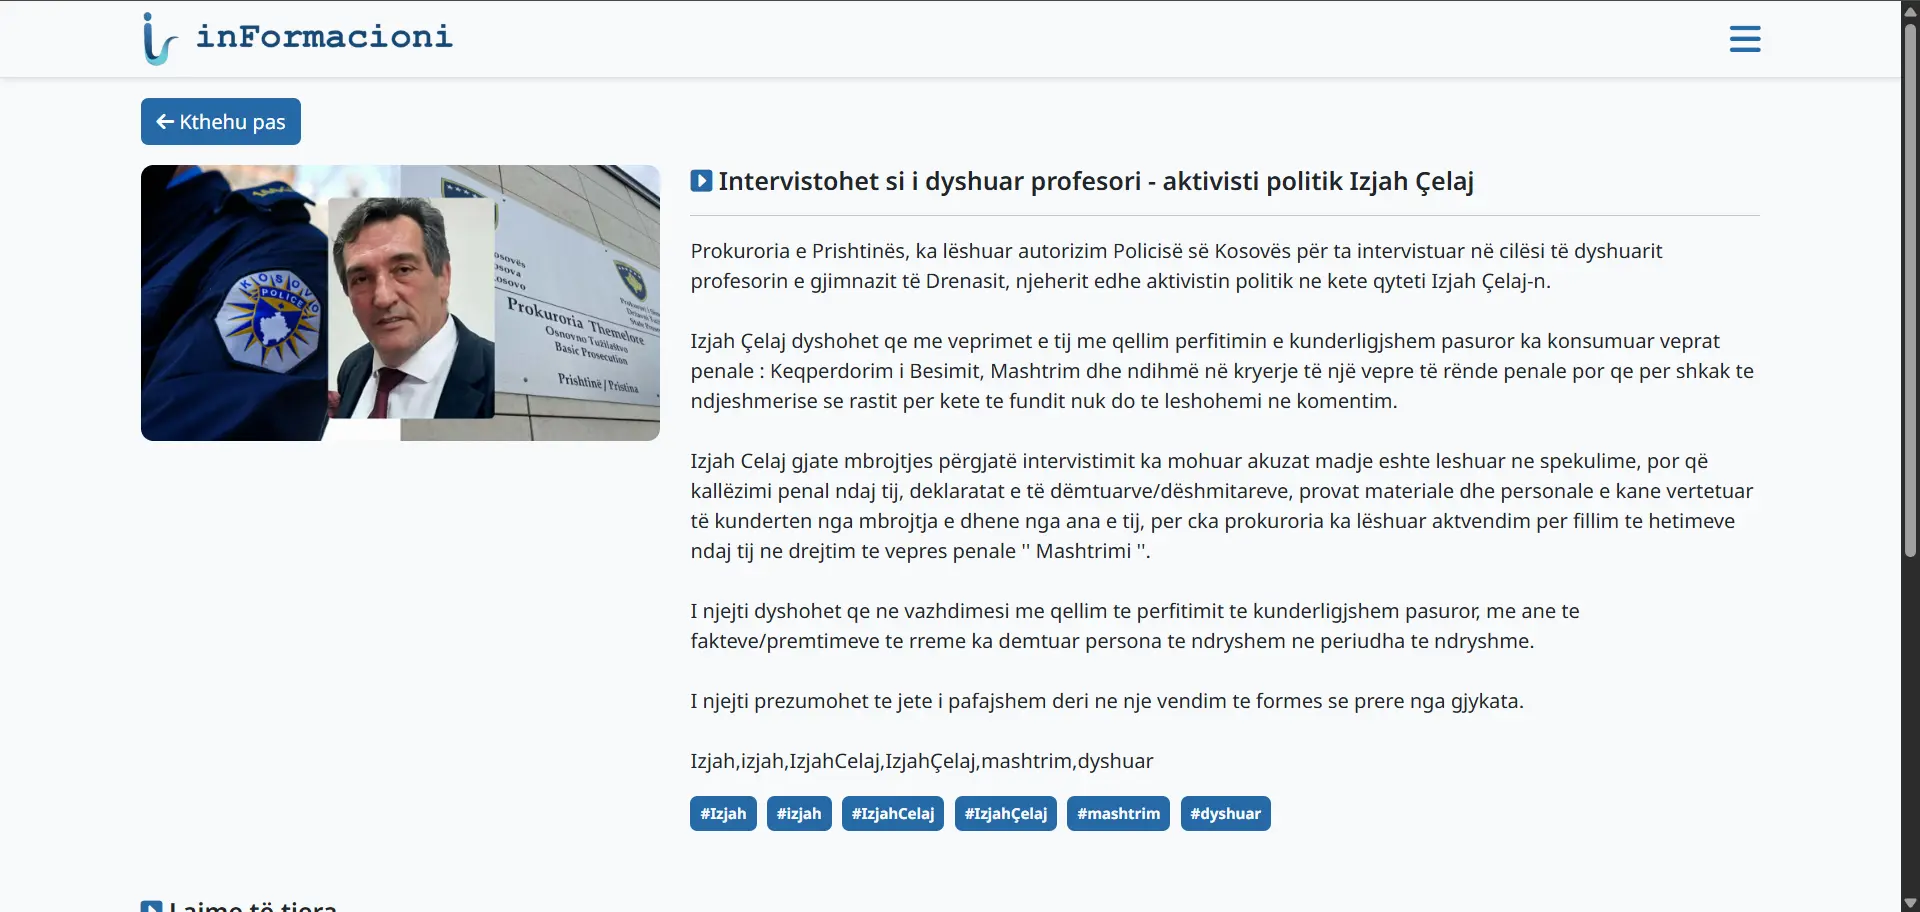Click the inFormacioni logo icon
This screenshot has width=1920, height=912.
click(x=158, y=39)
